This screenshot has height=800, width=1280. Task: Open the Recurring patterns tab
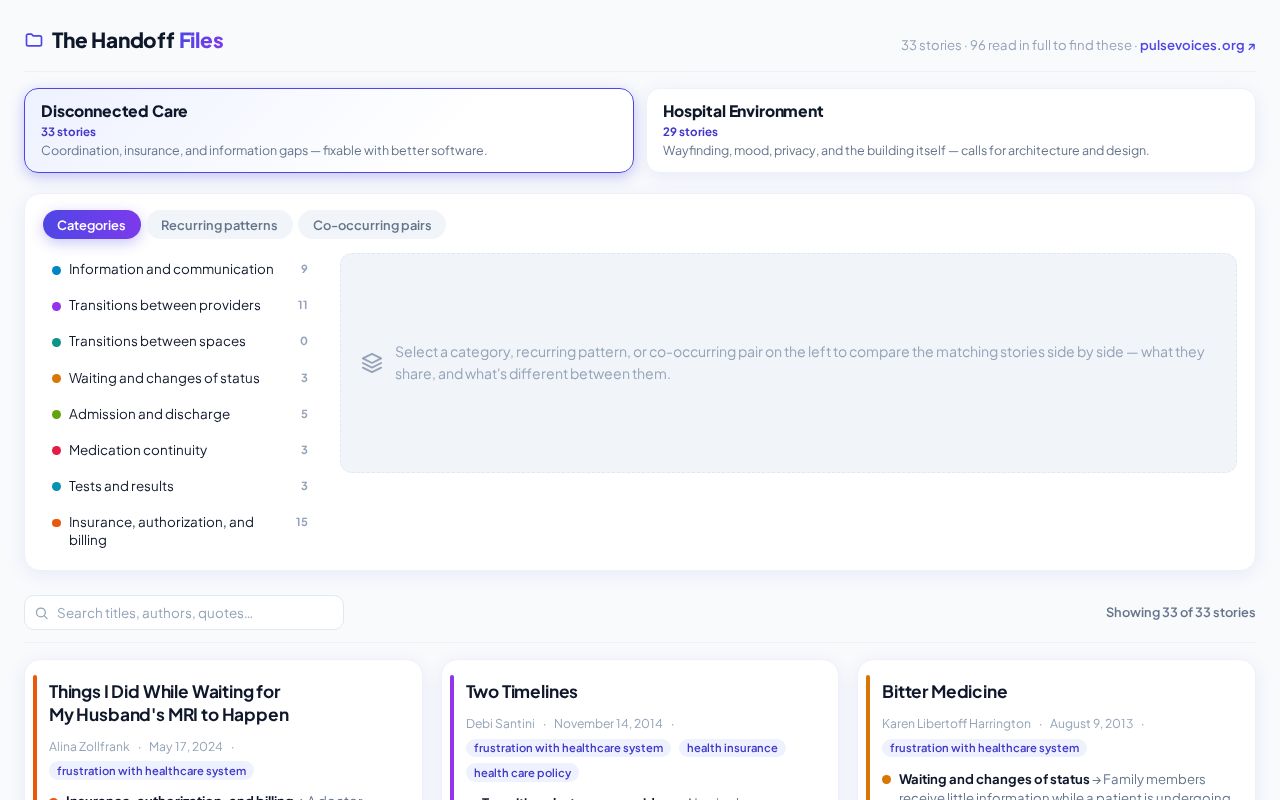(219, 225)
